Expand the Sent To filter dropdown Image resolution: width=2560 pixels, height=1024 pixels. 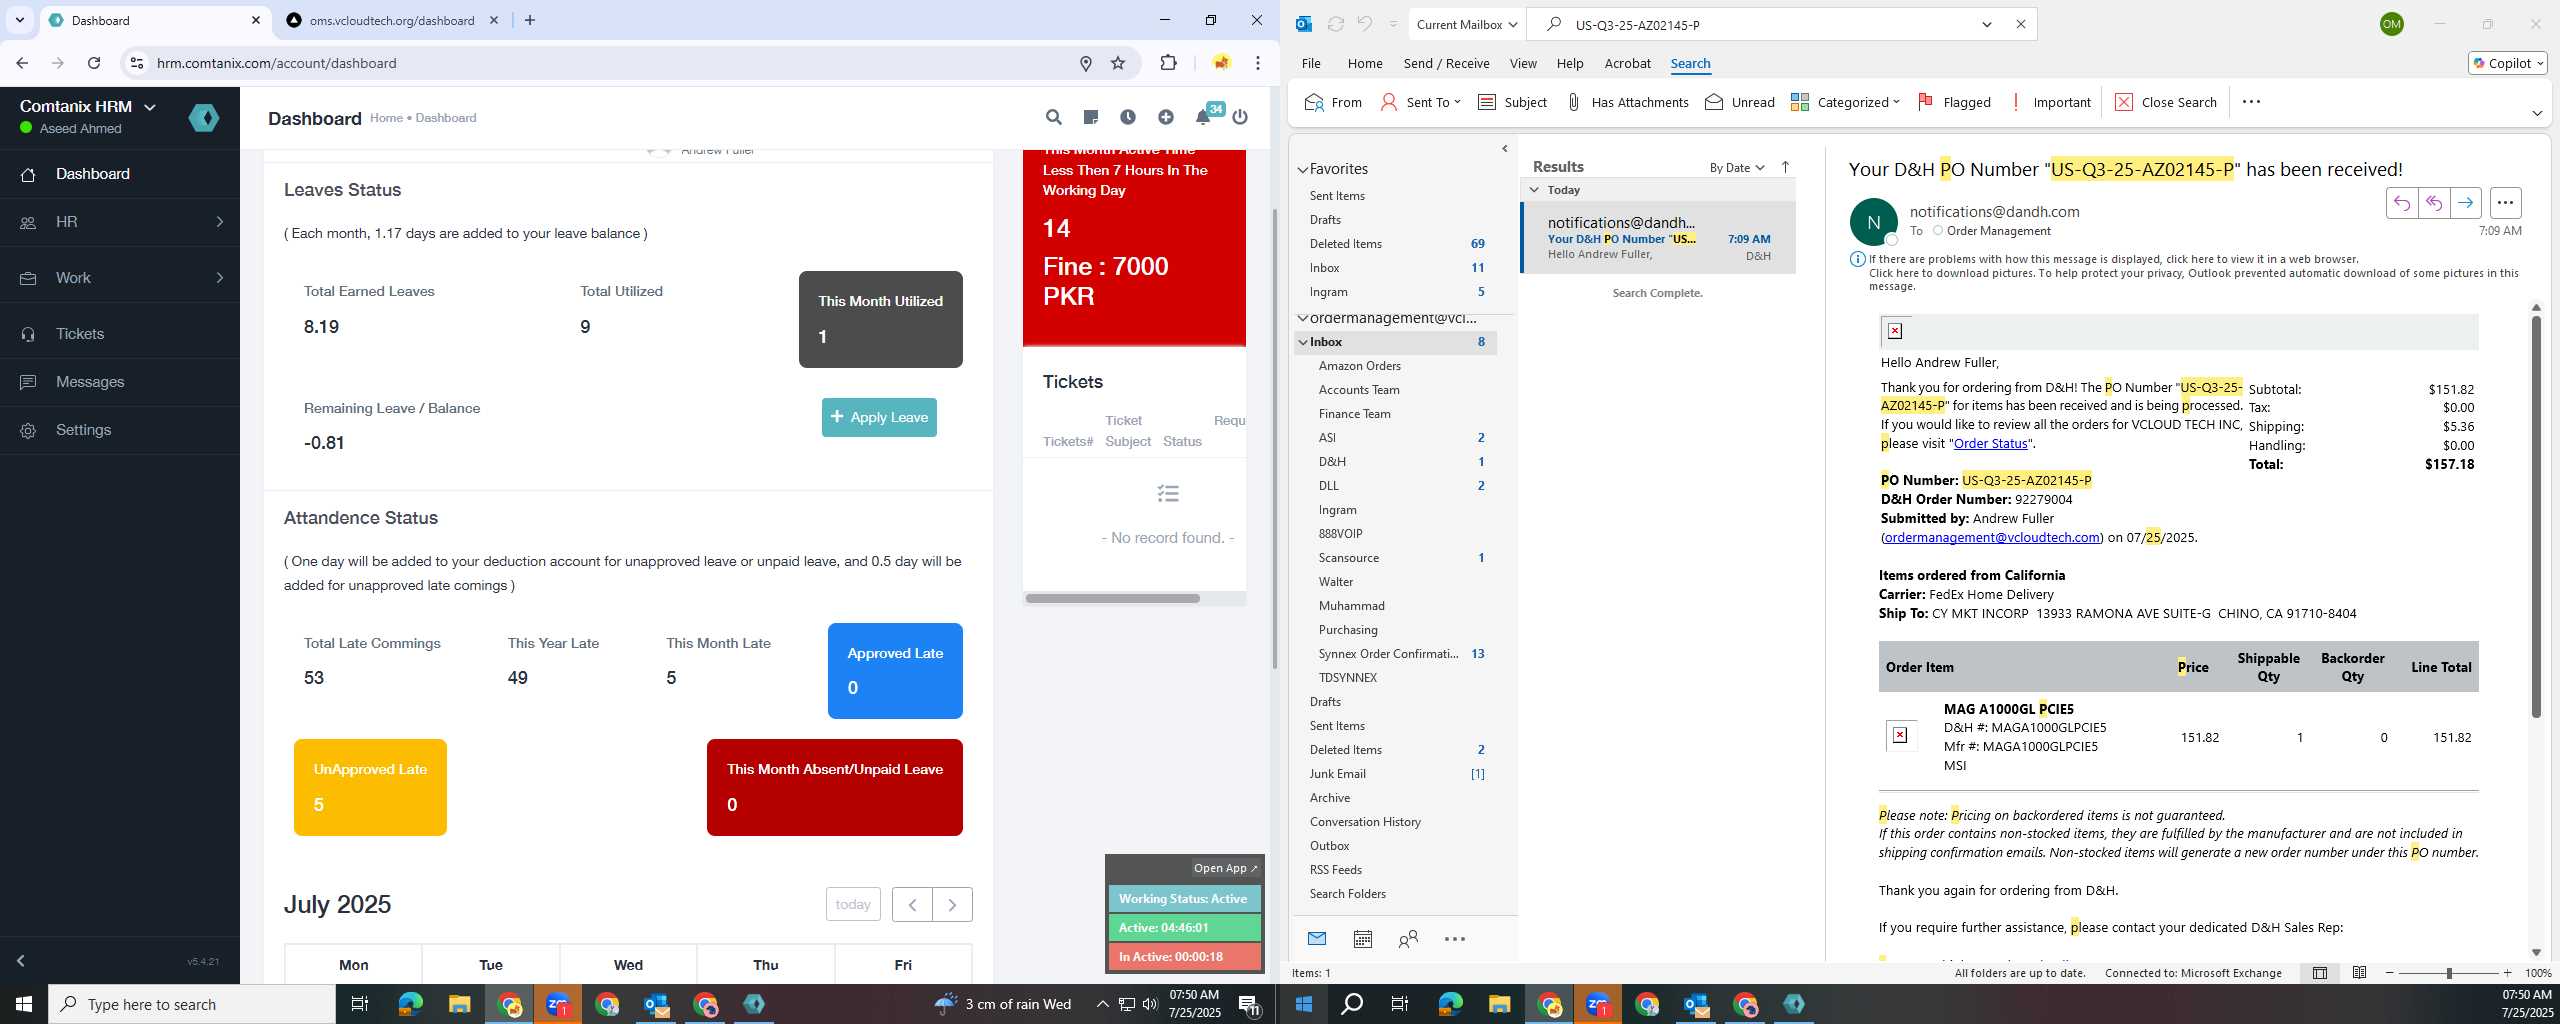tap(1456, 102)
